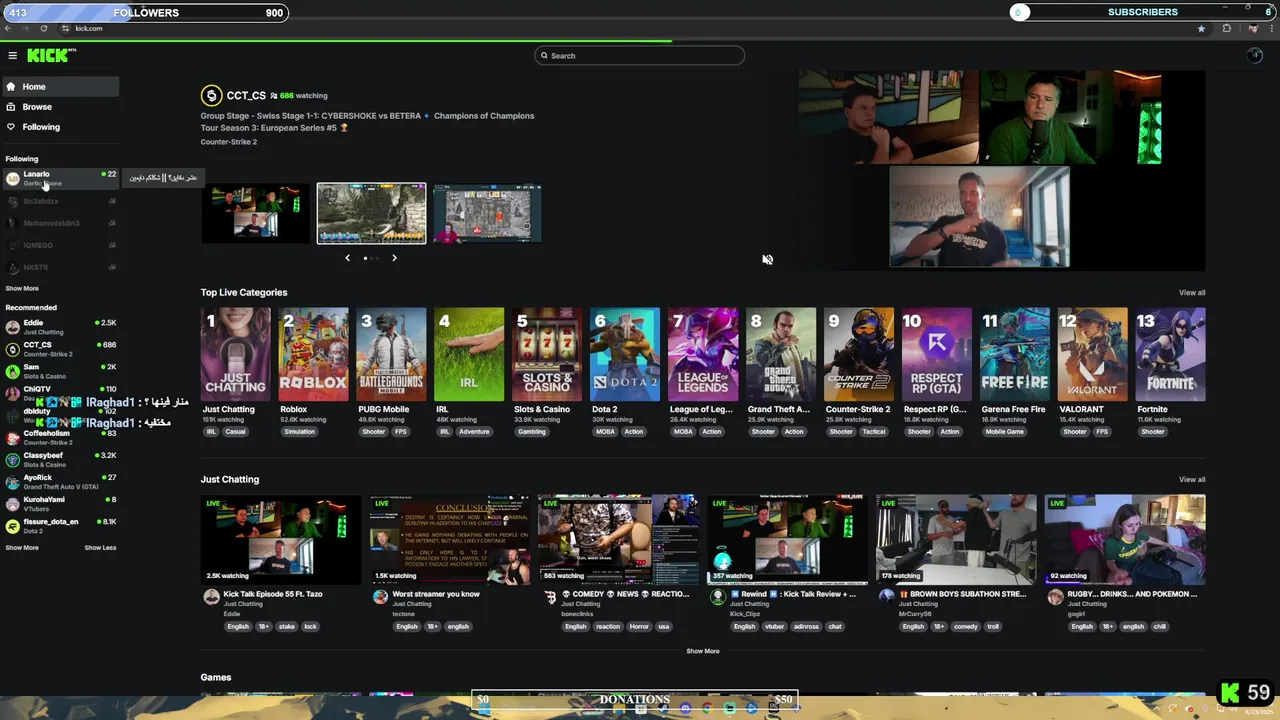
Task: Open CCT_CS channel name link
Action: point(246,96)
